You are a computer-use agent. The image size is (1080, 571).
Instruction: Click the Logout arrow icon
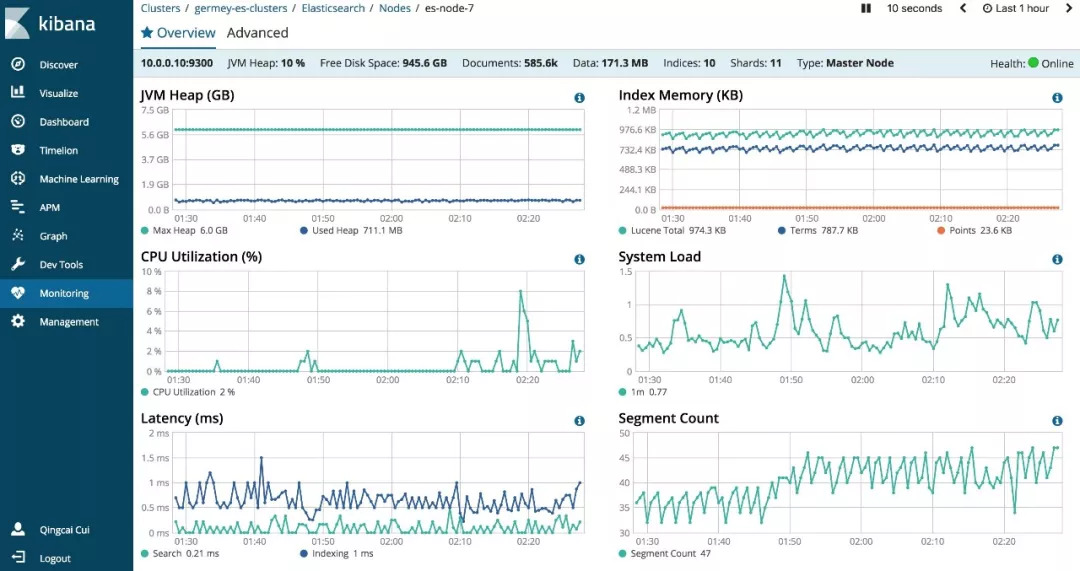click(x=18, y=557)
